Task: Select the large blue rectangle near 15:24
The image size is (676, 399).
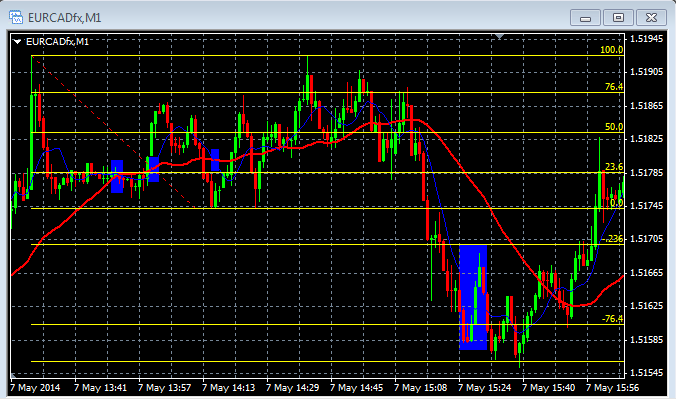Action: coord(473,297)
